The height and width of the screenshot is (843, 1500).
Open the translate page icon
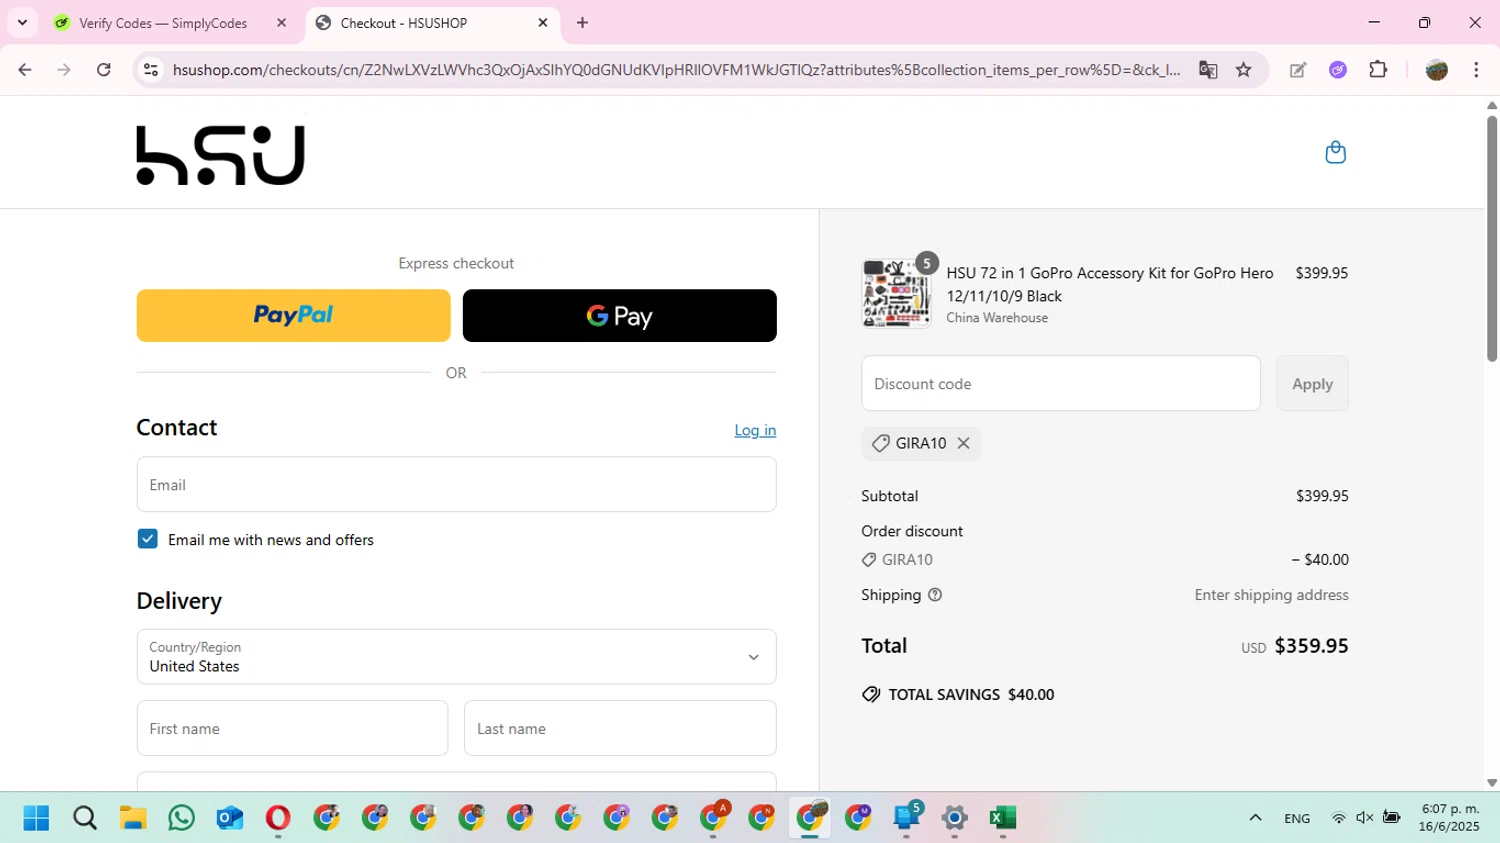1208,70
